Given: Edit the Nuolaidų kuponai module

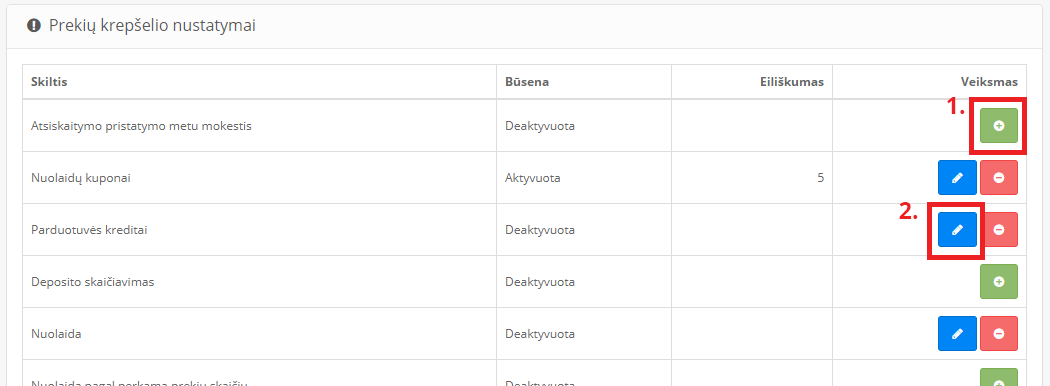Looking at the screenshot, I should [x=957, y=178].
